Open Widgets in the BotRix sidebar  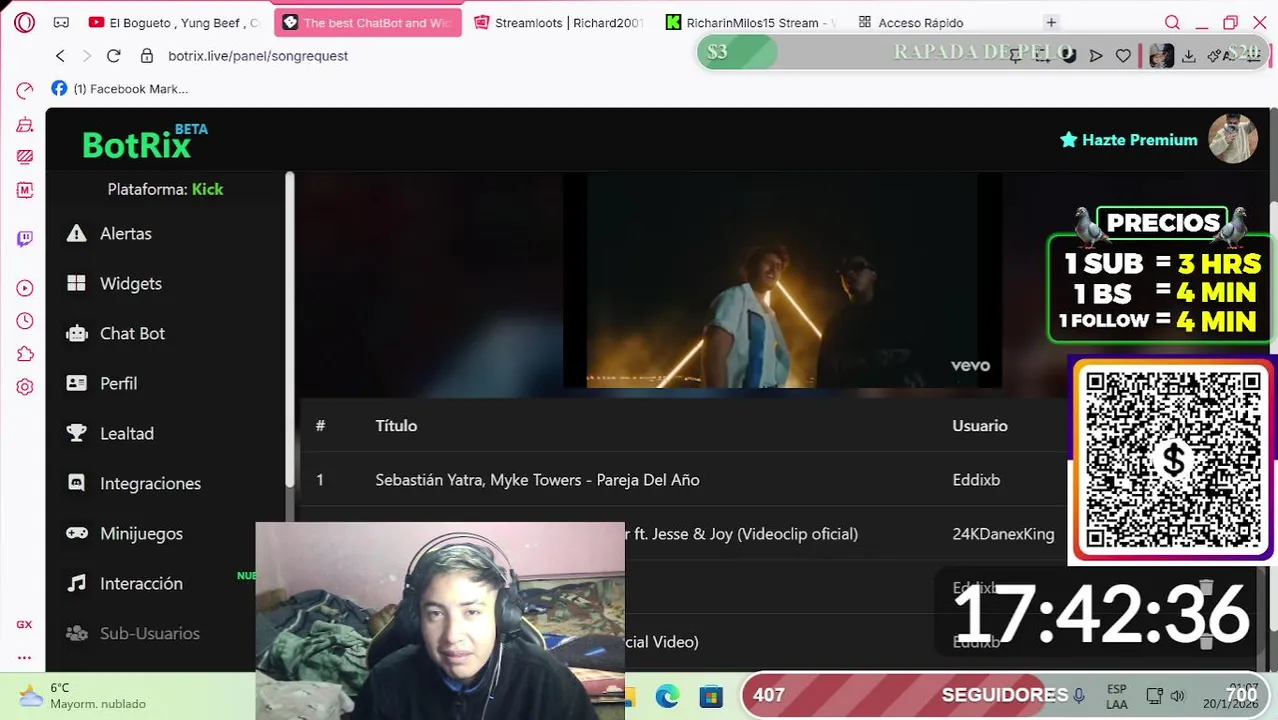[131, 284]
